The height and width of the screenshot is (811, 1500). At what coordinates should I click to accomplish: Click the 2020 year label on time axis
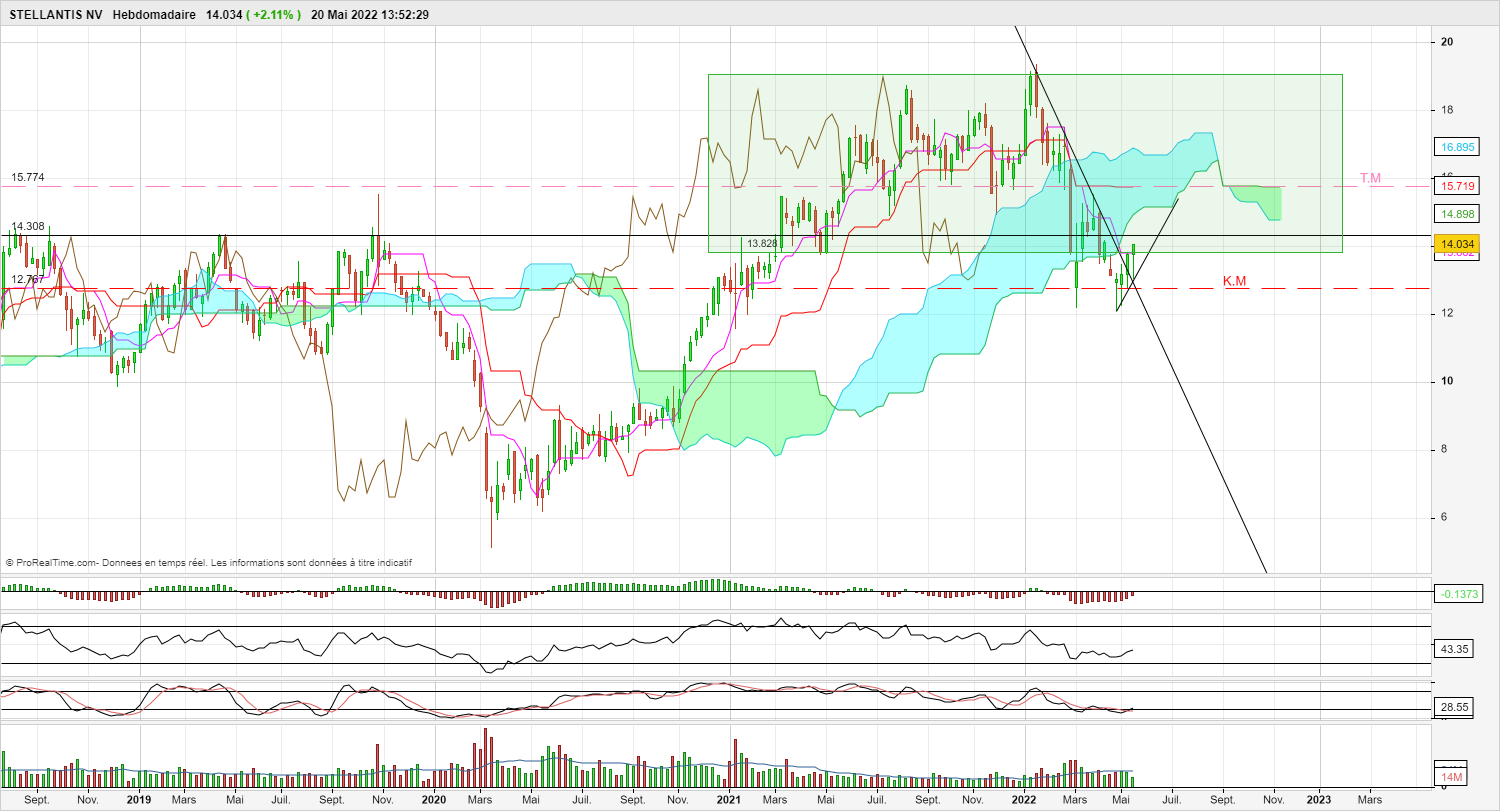[434, 800]
